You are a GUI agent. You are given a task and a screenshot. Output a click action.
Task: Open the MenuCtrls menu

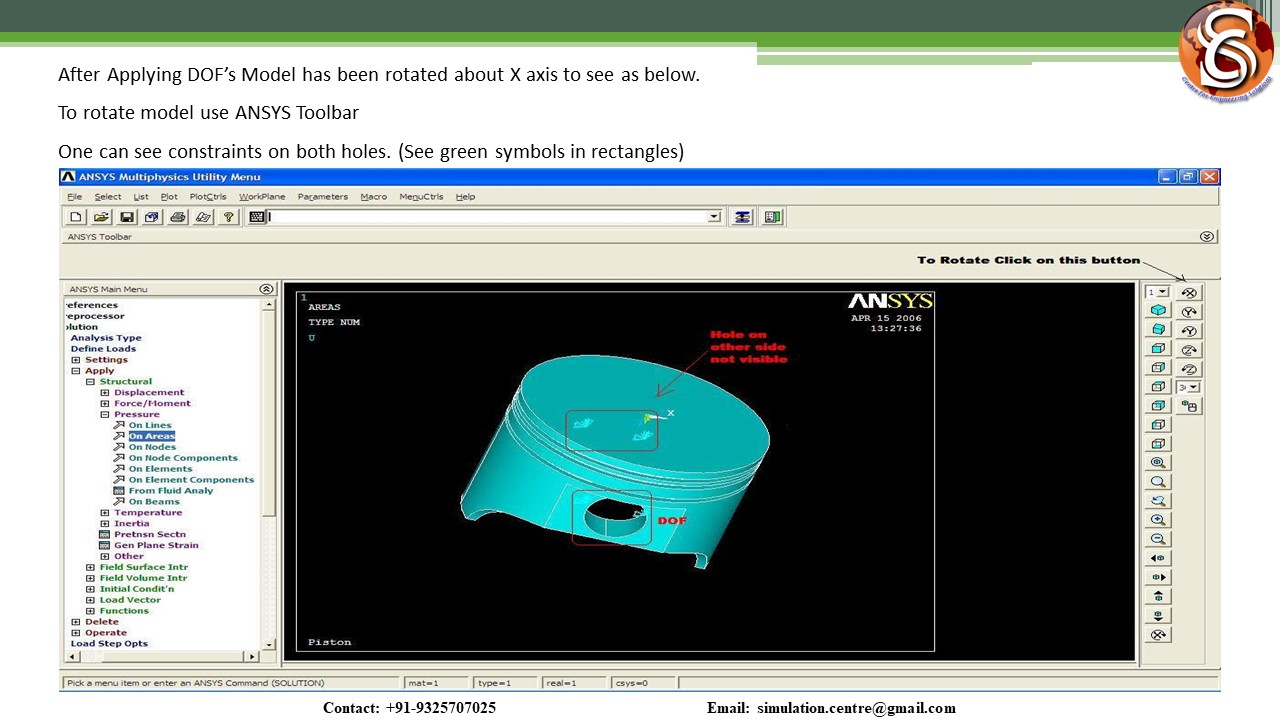click(421, 197)
